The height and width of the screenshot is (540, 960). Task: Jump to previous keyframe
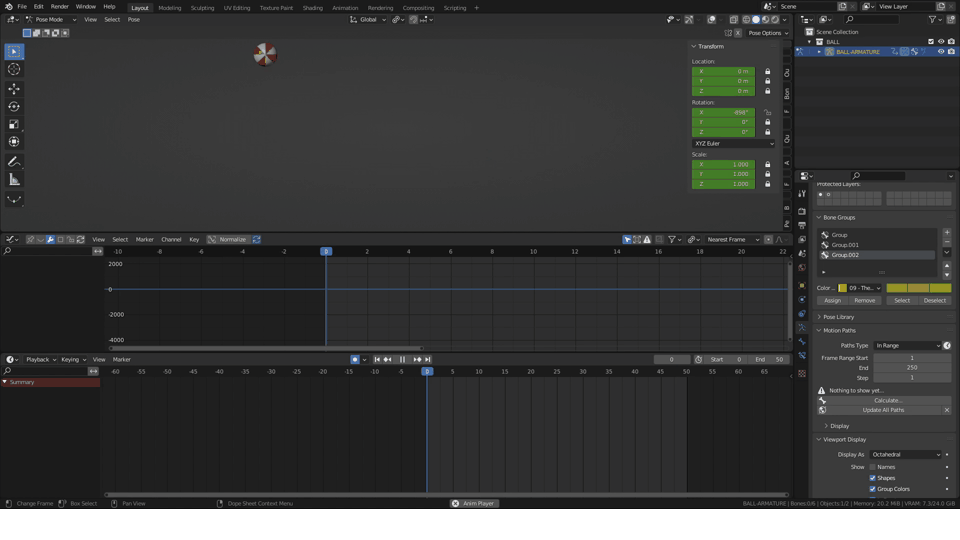[x=388, y=359]
